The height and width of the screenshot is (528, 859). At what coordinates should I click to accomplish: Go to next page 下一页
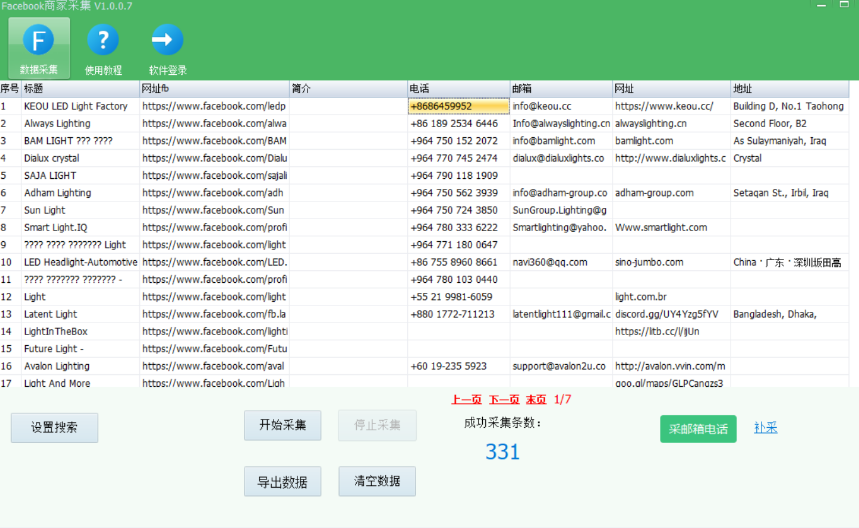coord(504,399)
